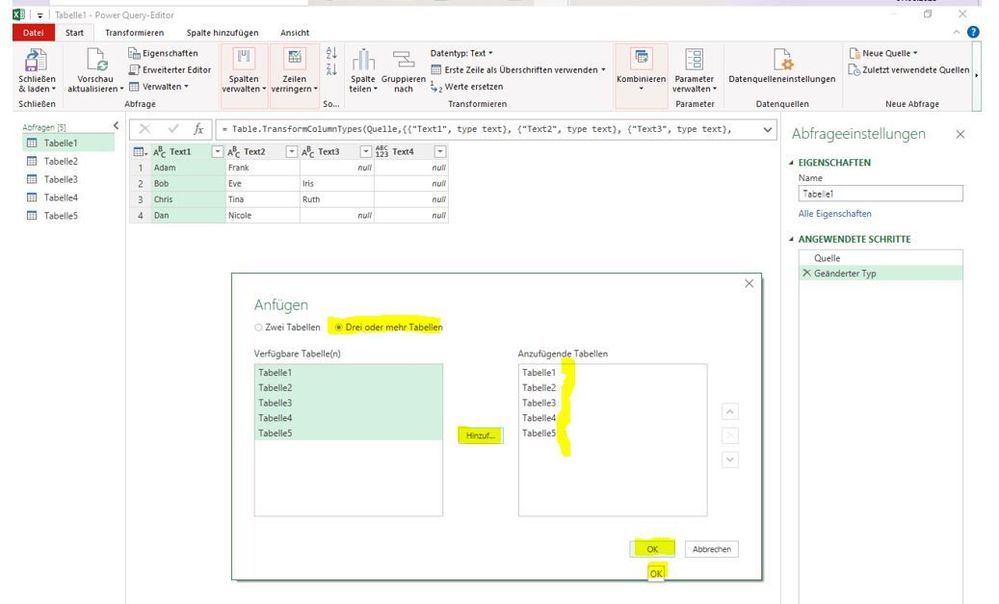Sort ascending with the A-Z icon
The height and width of the screenshot is (604, 999).
pyautogui.click(x=331, y=53)
